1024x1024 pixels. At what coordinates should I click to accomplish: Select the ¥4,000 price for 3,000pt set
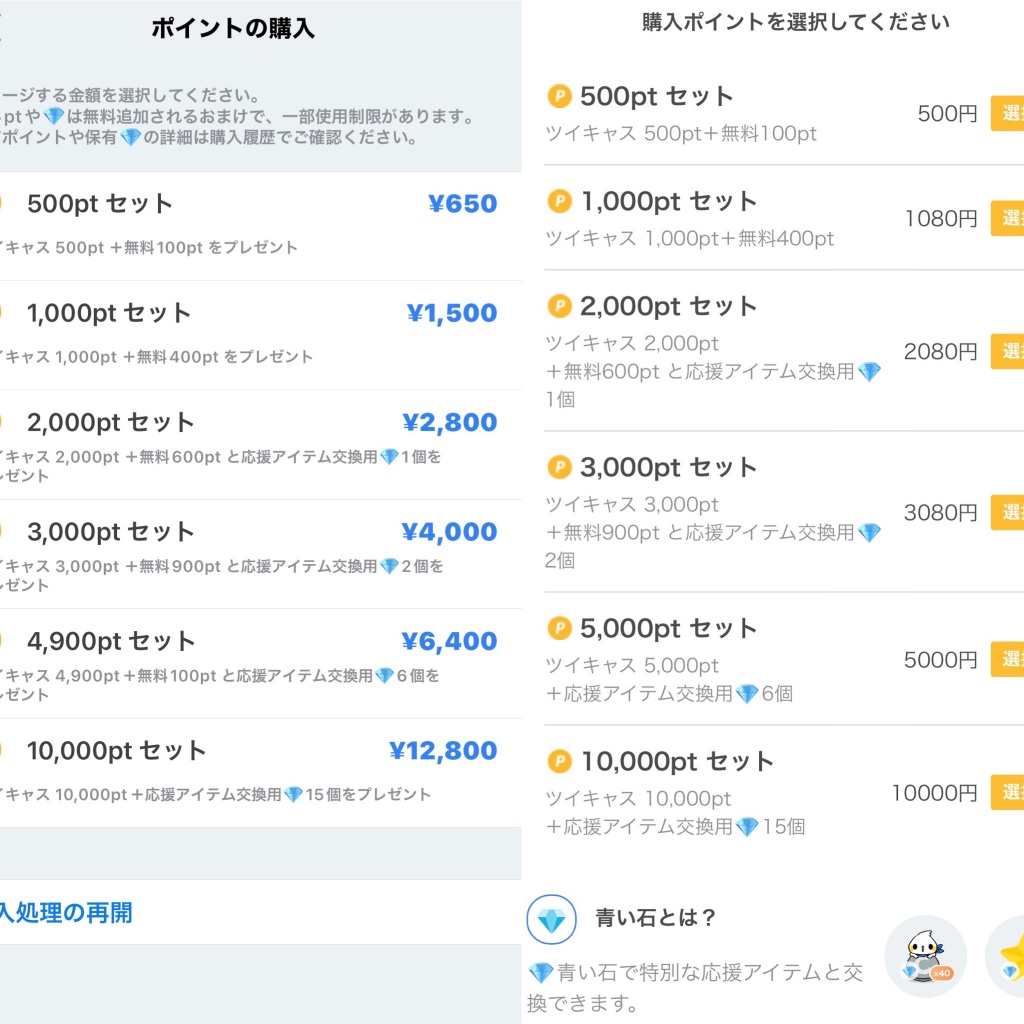pyautogui.click(x=449, y=532)
